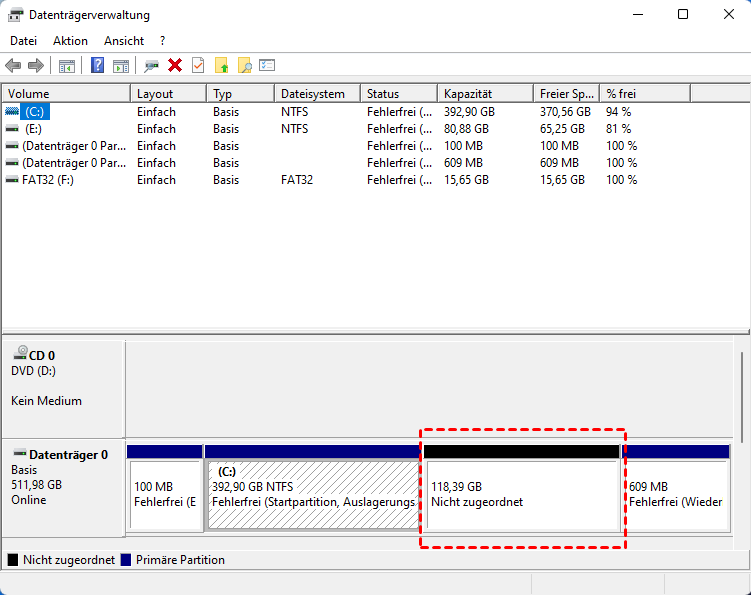Image resolution: width=751 pixels, height=595 pixels.
Task: Select the (C:) 392,90 GB NTFS partition block
Action: [x=312, y=488]
